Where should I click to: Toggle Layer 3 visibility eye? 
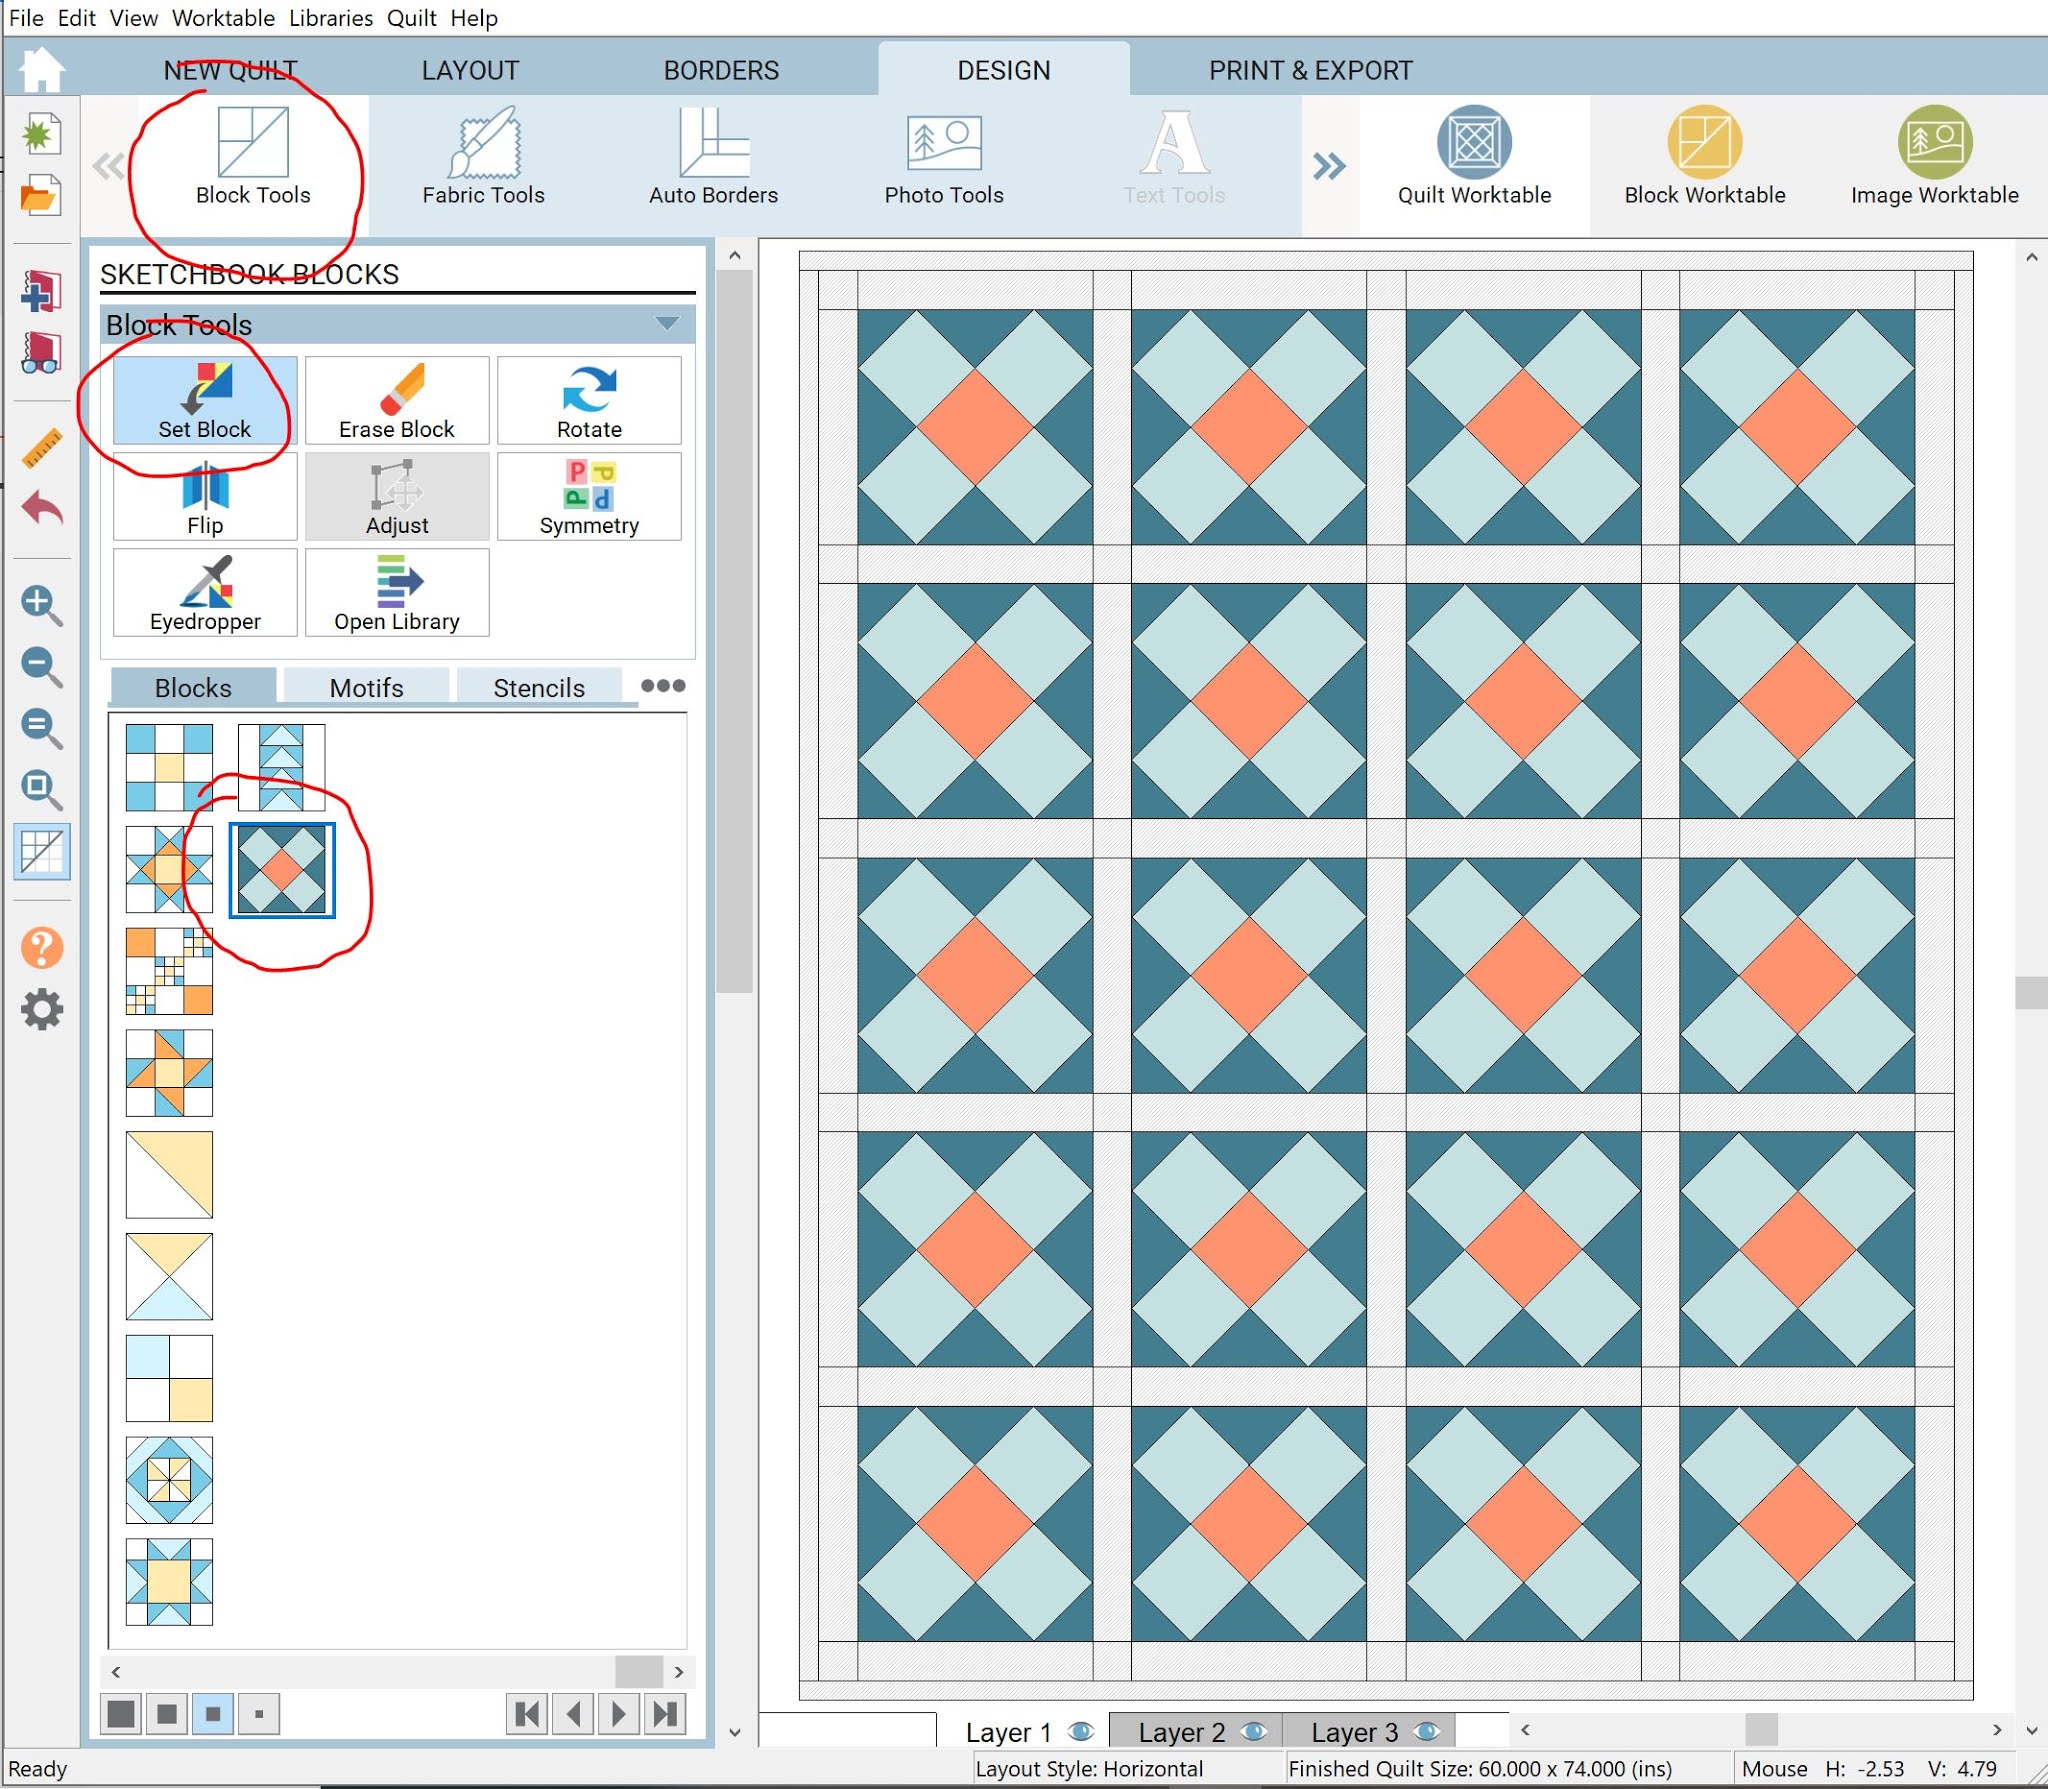1428,1730
